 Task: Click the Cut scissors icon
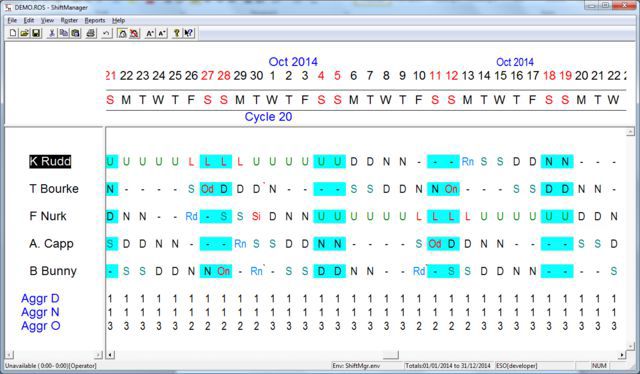click(52, 33)
